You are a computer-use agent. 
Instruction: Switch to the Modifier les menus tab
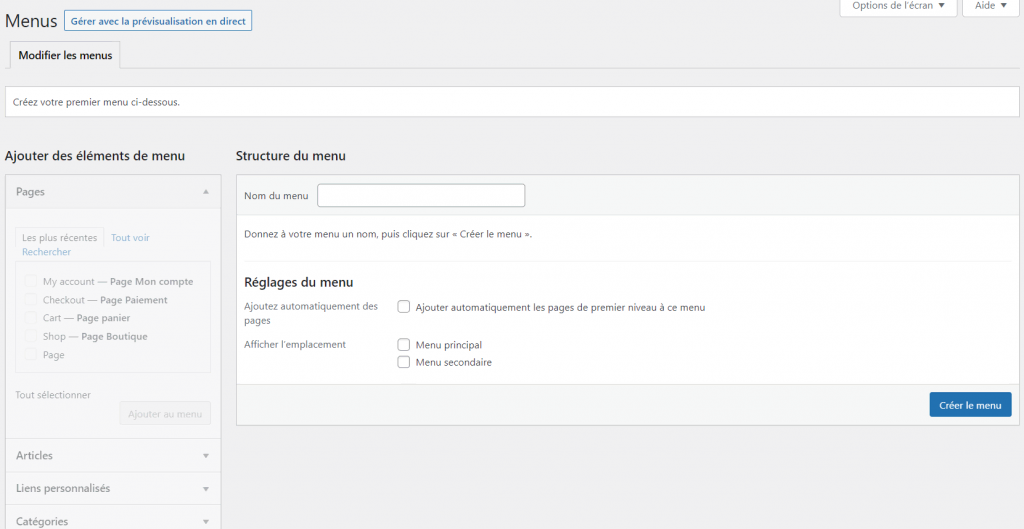click(65, 55)
